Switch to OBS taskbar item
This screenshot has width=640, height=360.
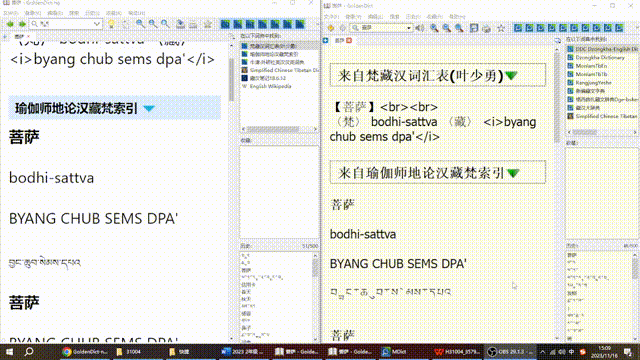click(511, 352)
